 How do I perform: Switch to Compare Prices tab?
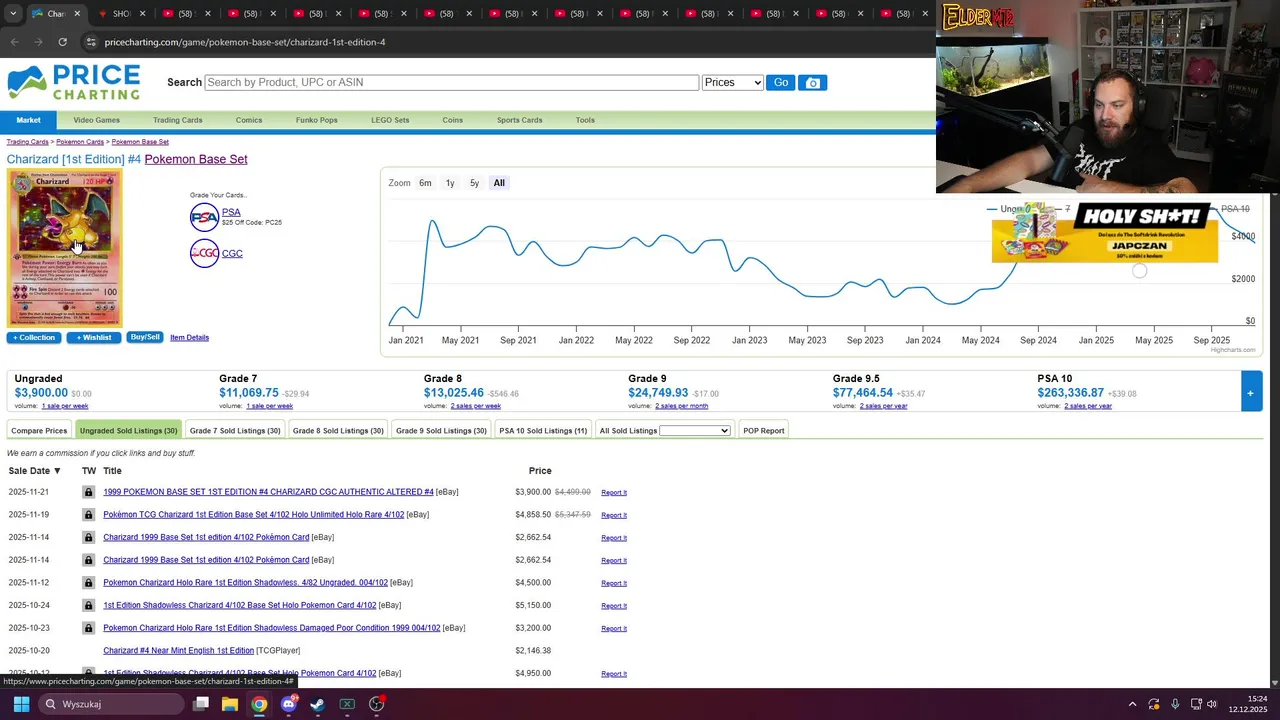pos(39,431)
